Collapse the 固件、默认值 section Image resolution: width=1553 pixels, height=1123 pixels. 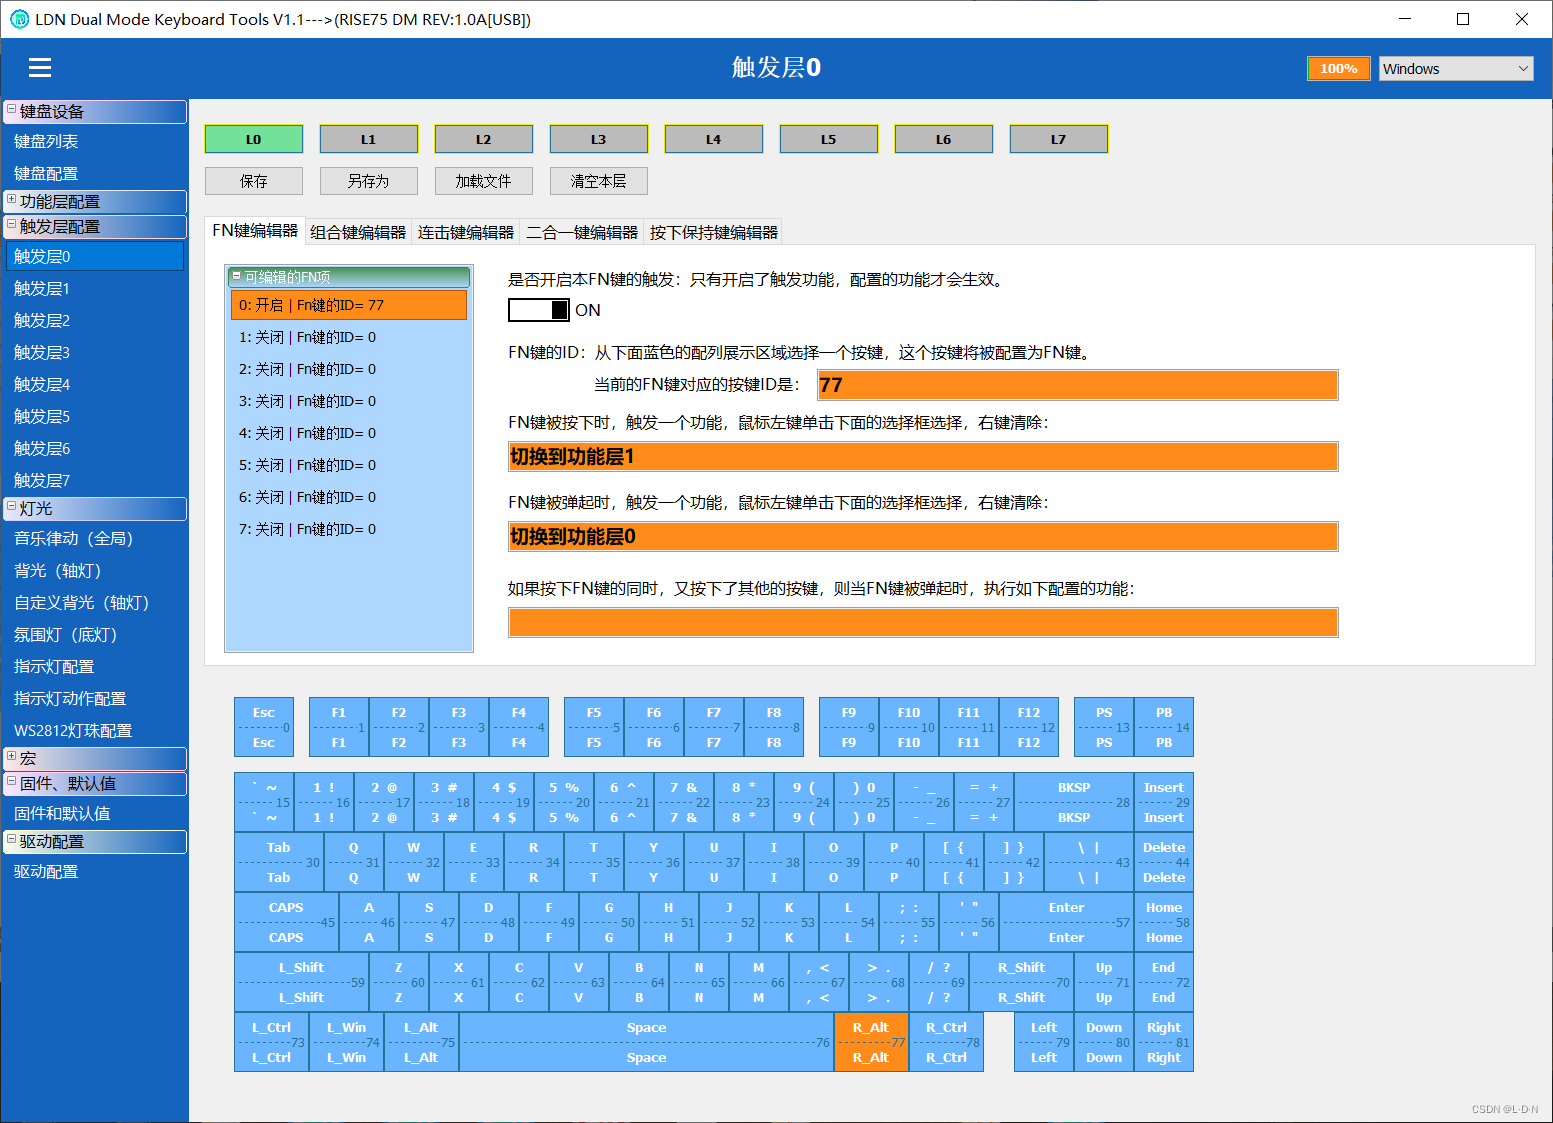(x=11, y=781)
